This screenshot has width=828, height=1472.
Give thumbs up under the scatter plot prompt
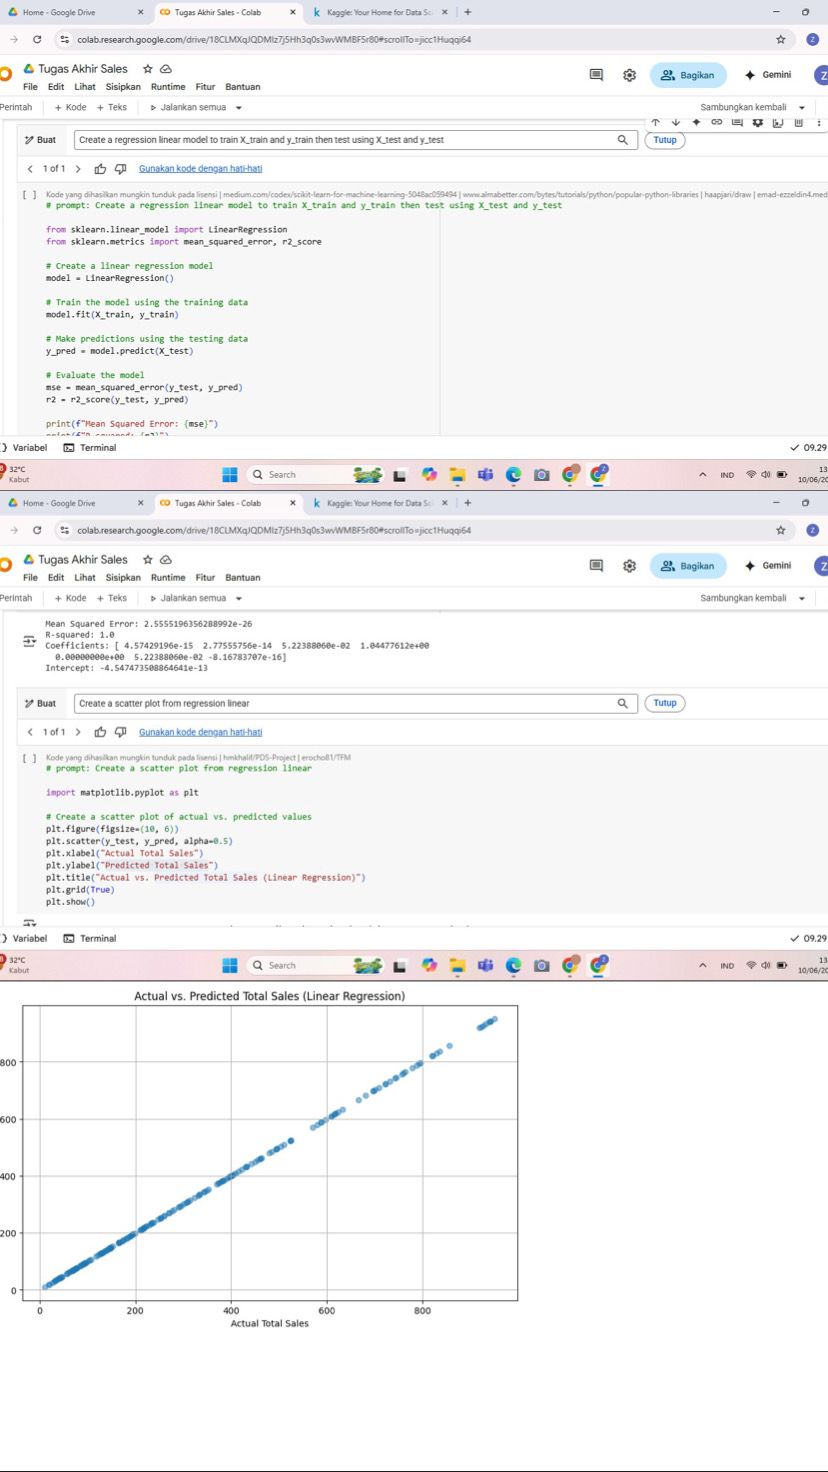click(99, 732)
